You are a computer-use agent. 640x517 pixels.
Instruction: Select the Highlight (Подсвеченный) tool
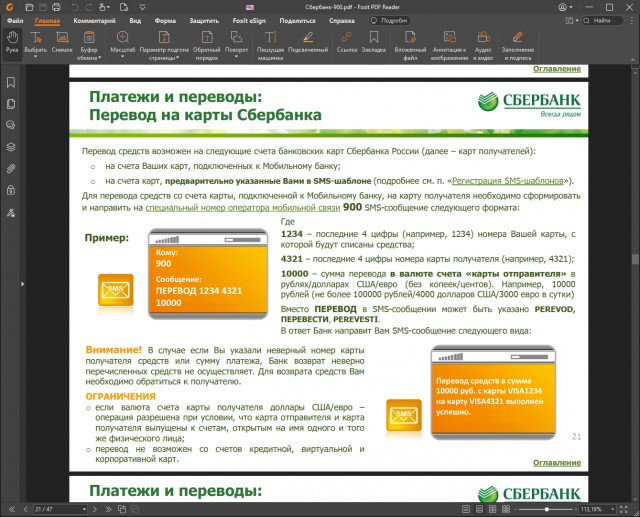point(308,42)
